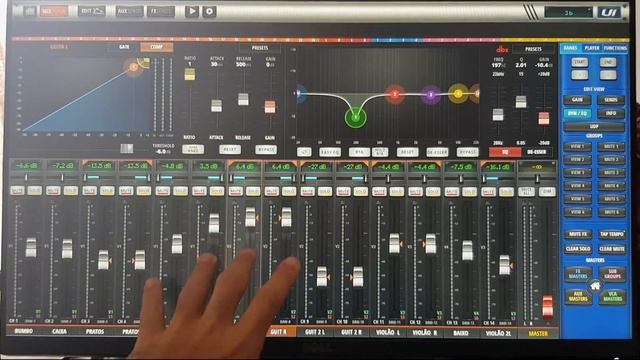The height and width of the screenshot is (360, 640).
Task: Click the BUMBO channel fader
Action: coord(31,247)
